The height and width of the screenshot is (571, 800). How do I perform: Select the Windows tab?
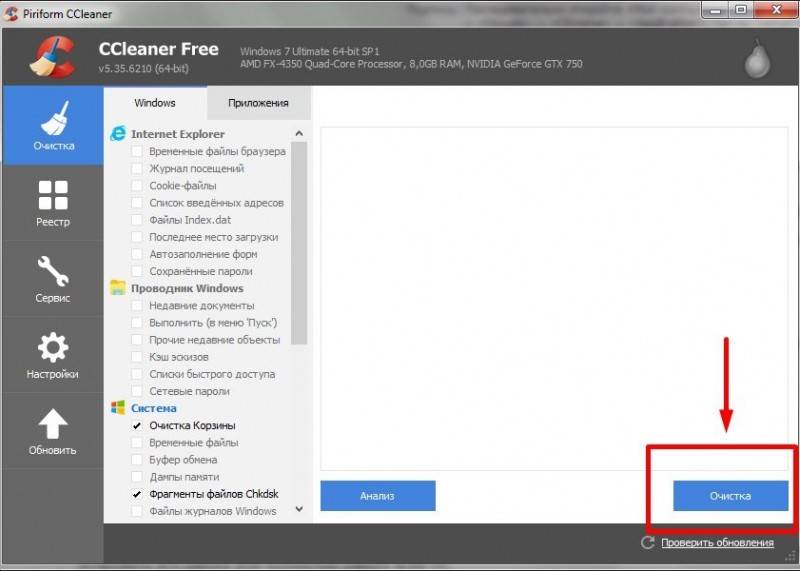[x=155, y=103]
